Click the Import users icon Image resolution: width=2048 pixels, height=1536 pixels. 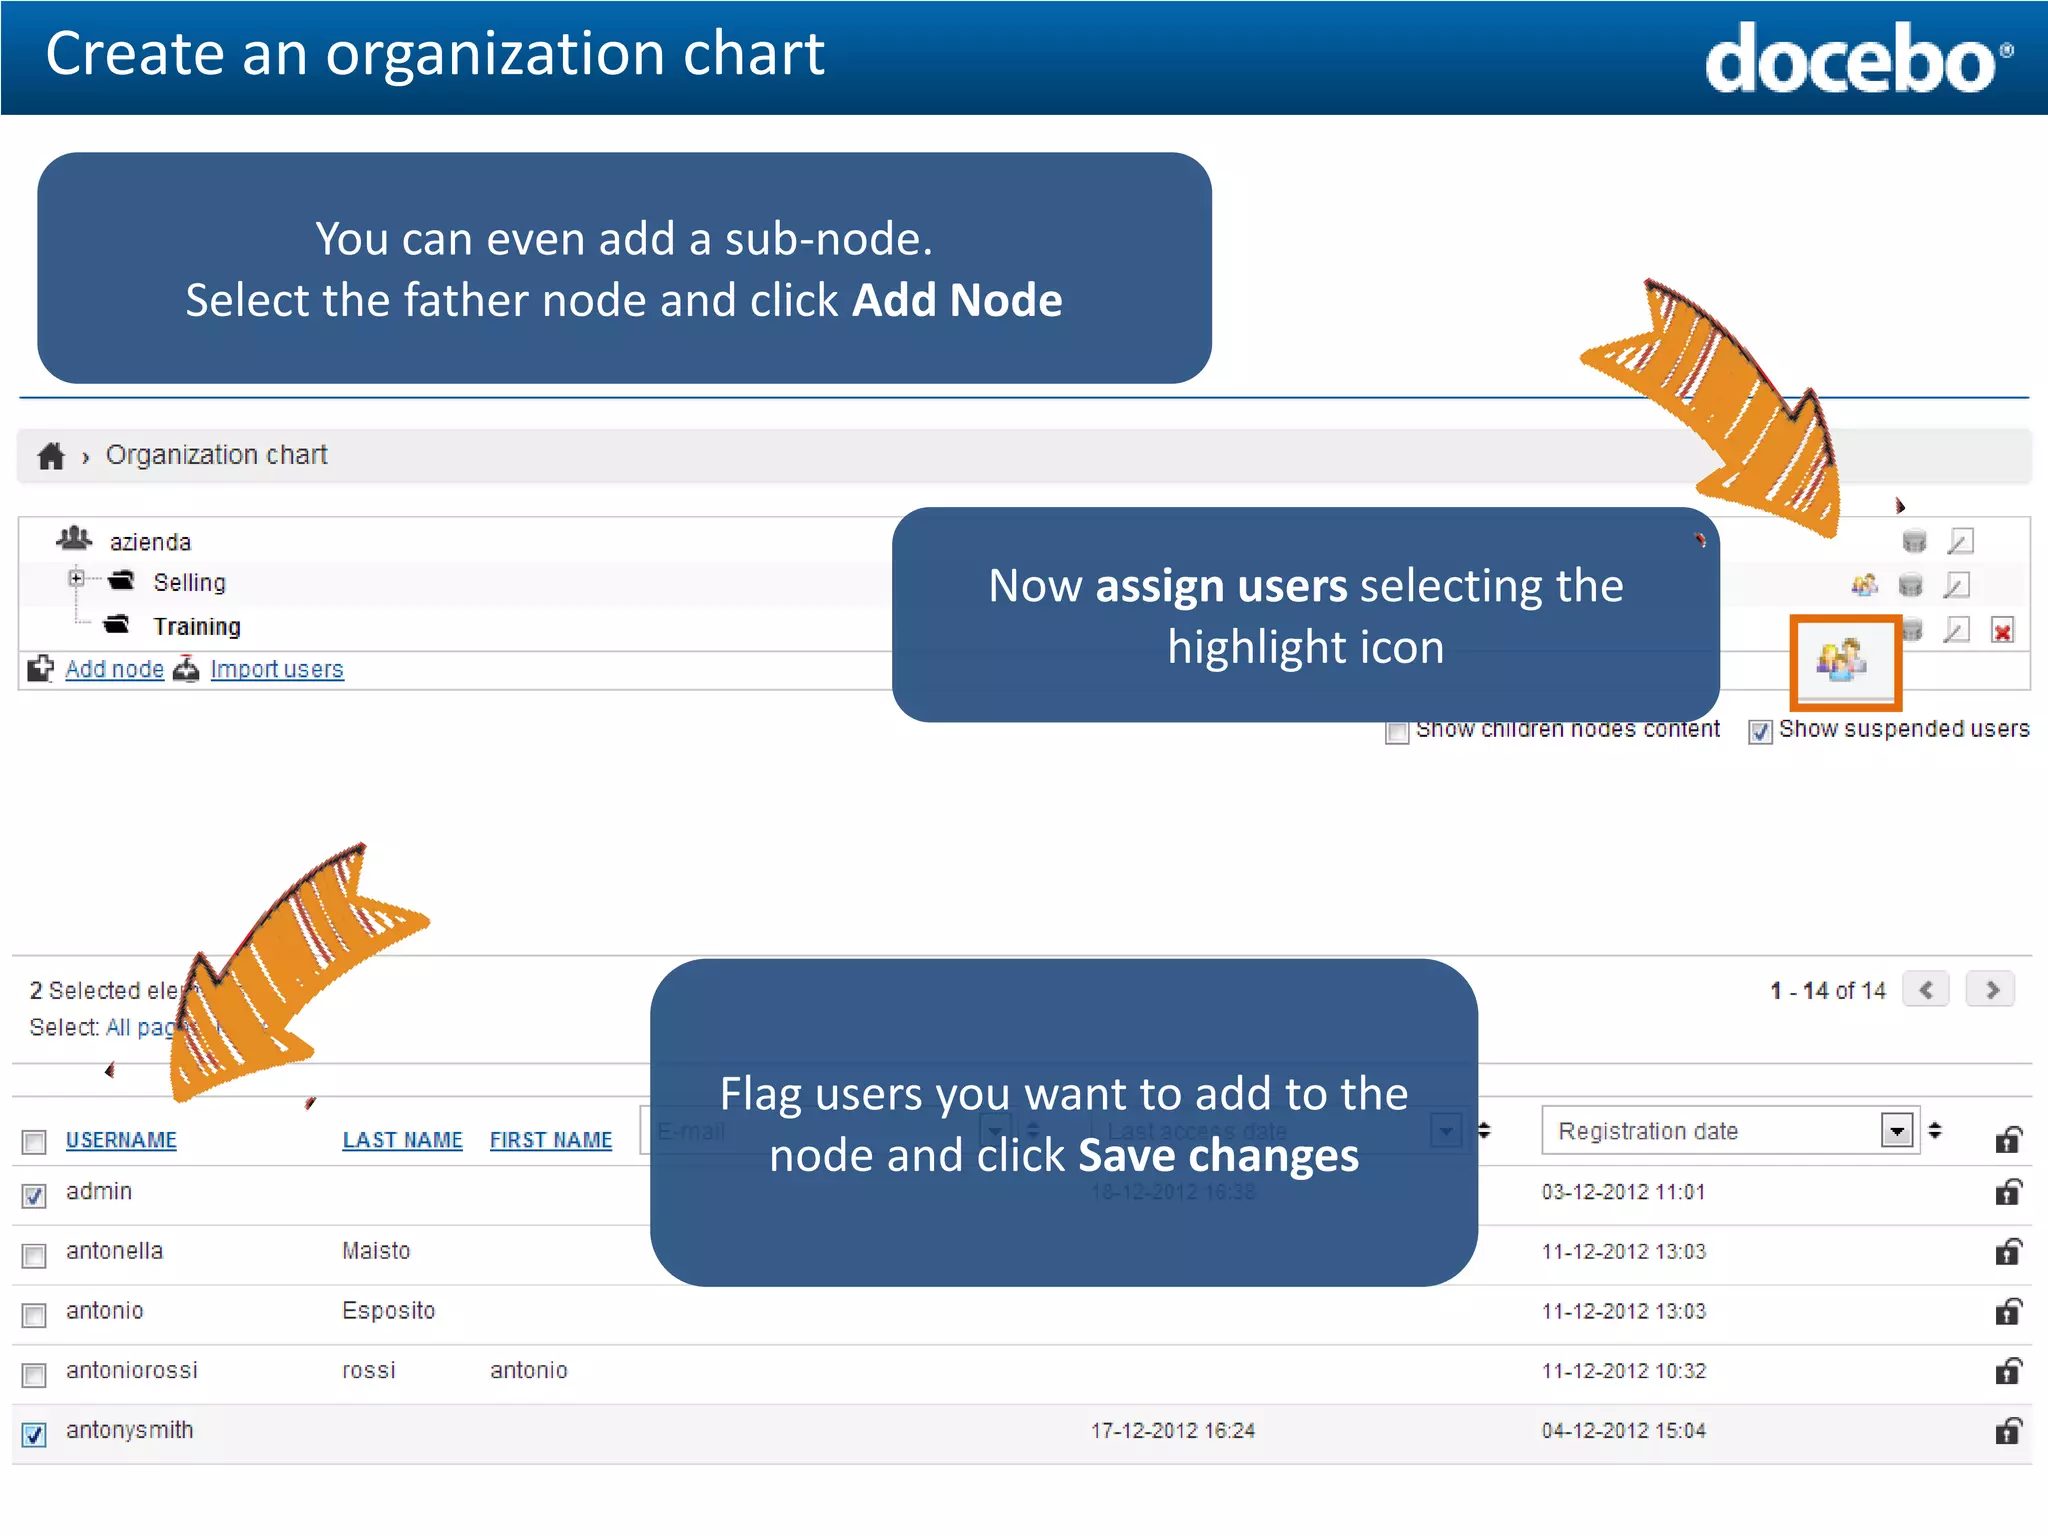[186, 669]
